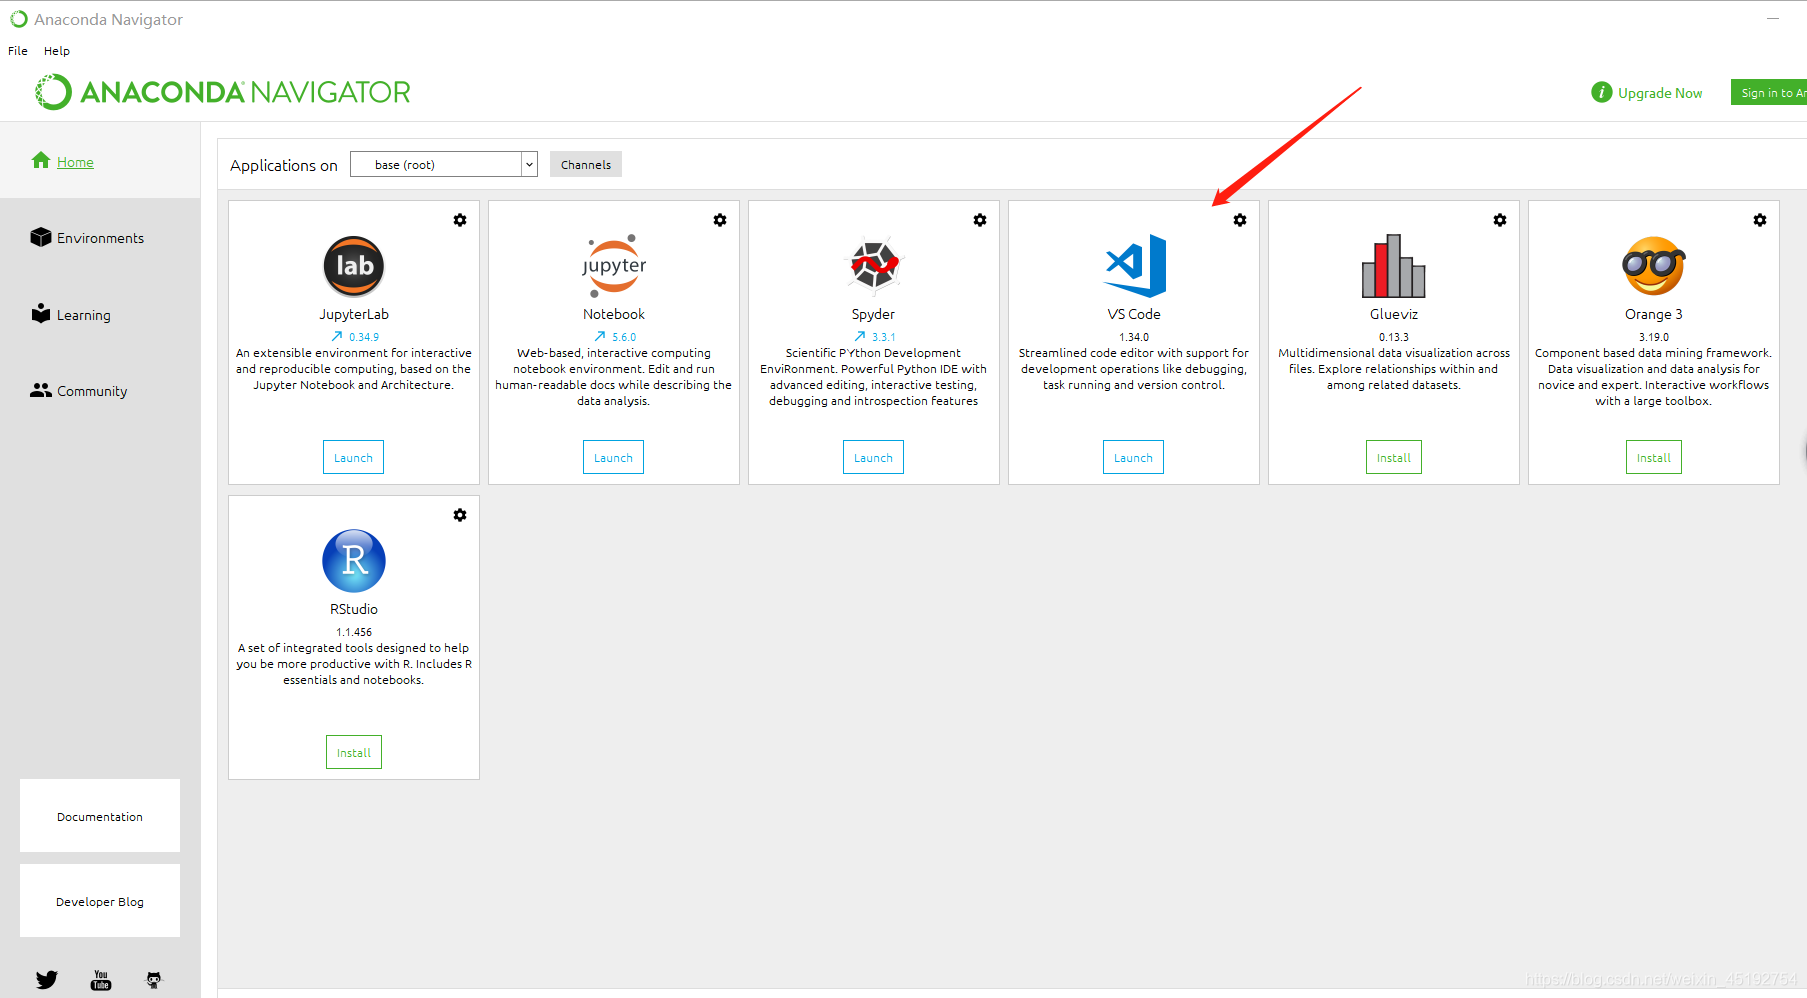Switch to the Environments tab
Viewport: 1807px width, 998px height.
click(100, 238)
